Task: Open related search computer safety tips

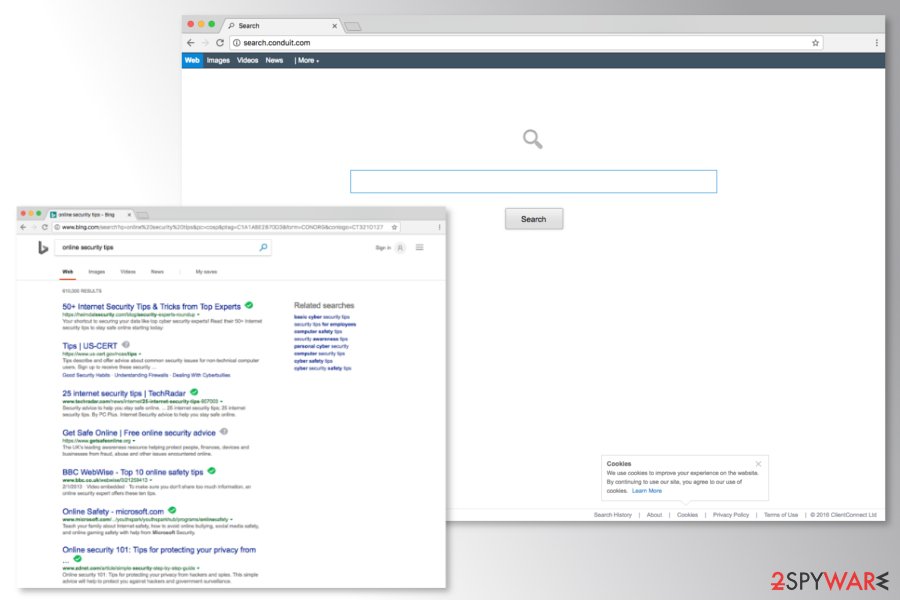Action: [x=318, y=332]
